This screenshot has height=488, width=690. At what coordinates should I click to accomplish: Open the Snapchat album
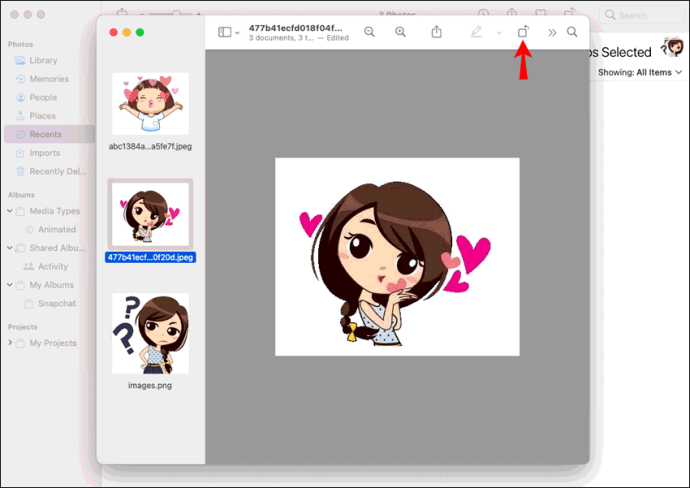[58, 303]
